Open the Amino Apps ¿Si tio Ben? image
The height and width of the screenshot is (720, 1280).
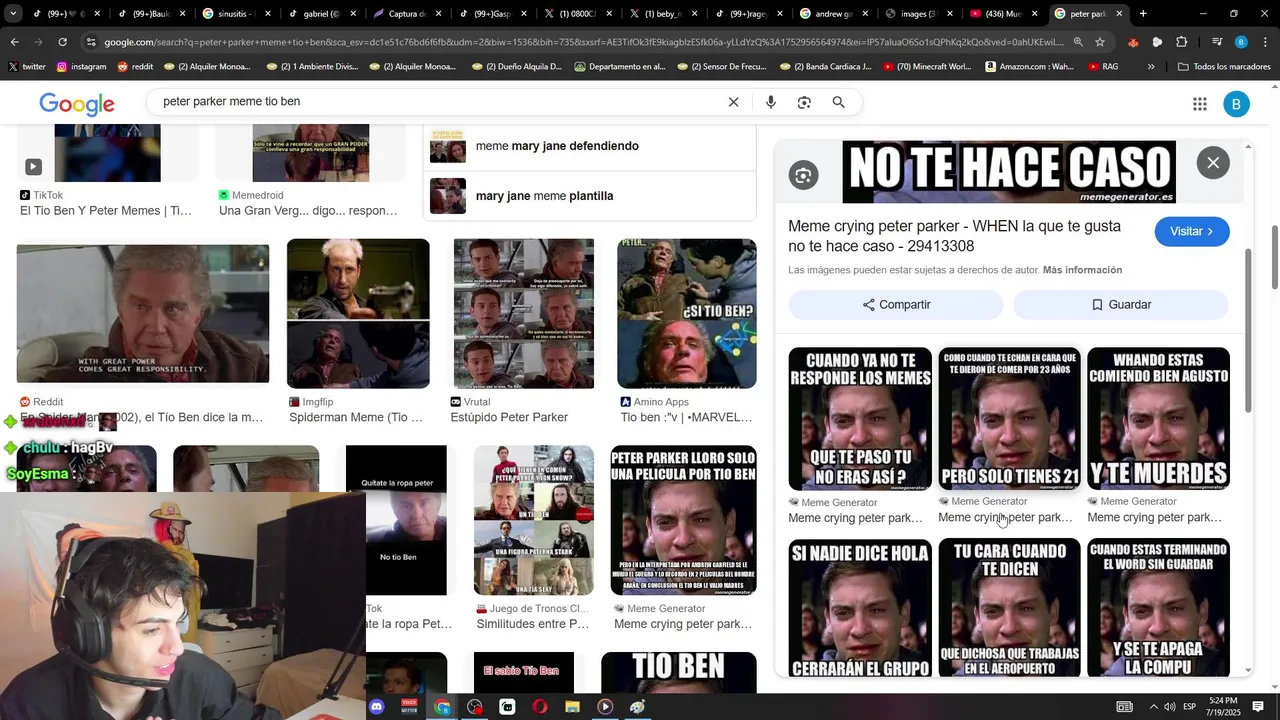[x=687, y=314]
